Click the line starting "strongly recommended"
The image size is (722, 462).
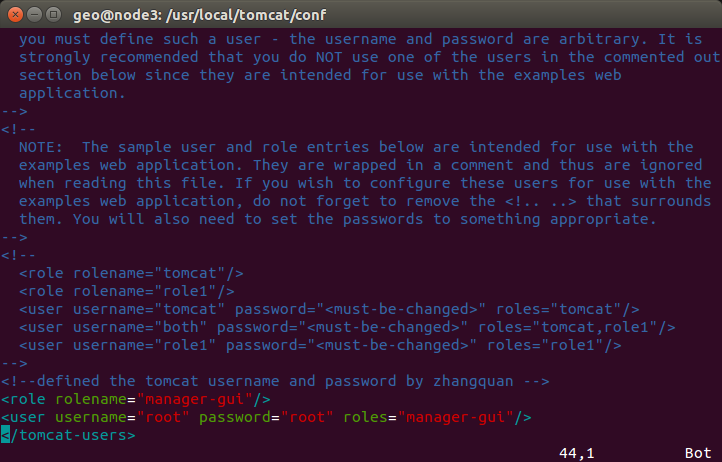click(x=360, y=57)
